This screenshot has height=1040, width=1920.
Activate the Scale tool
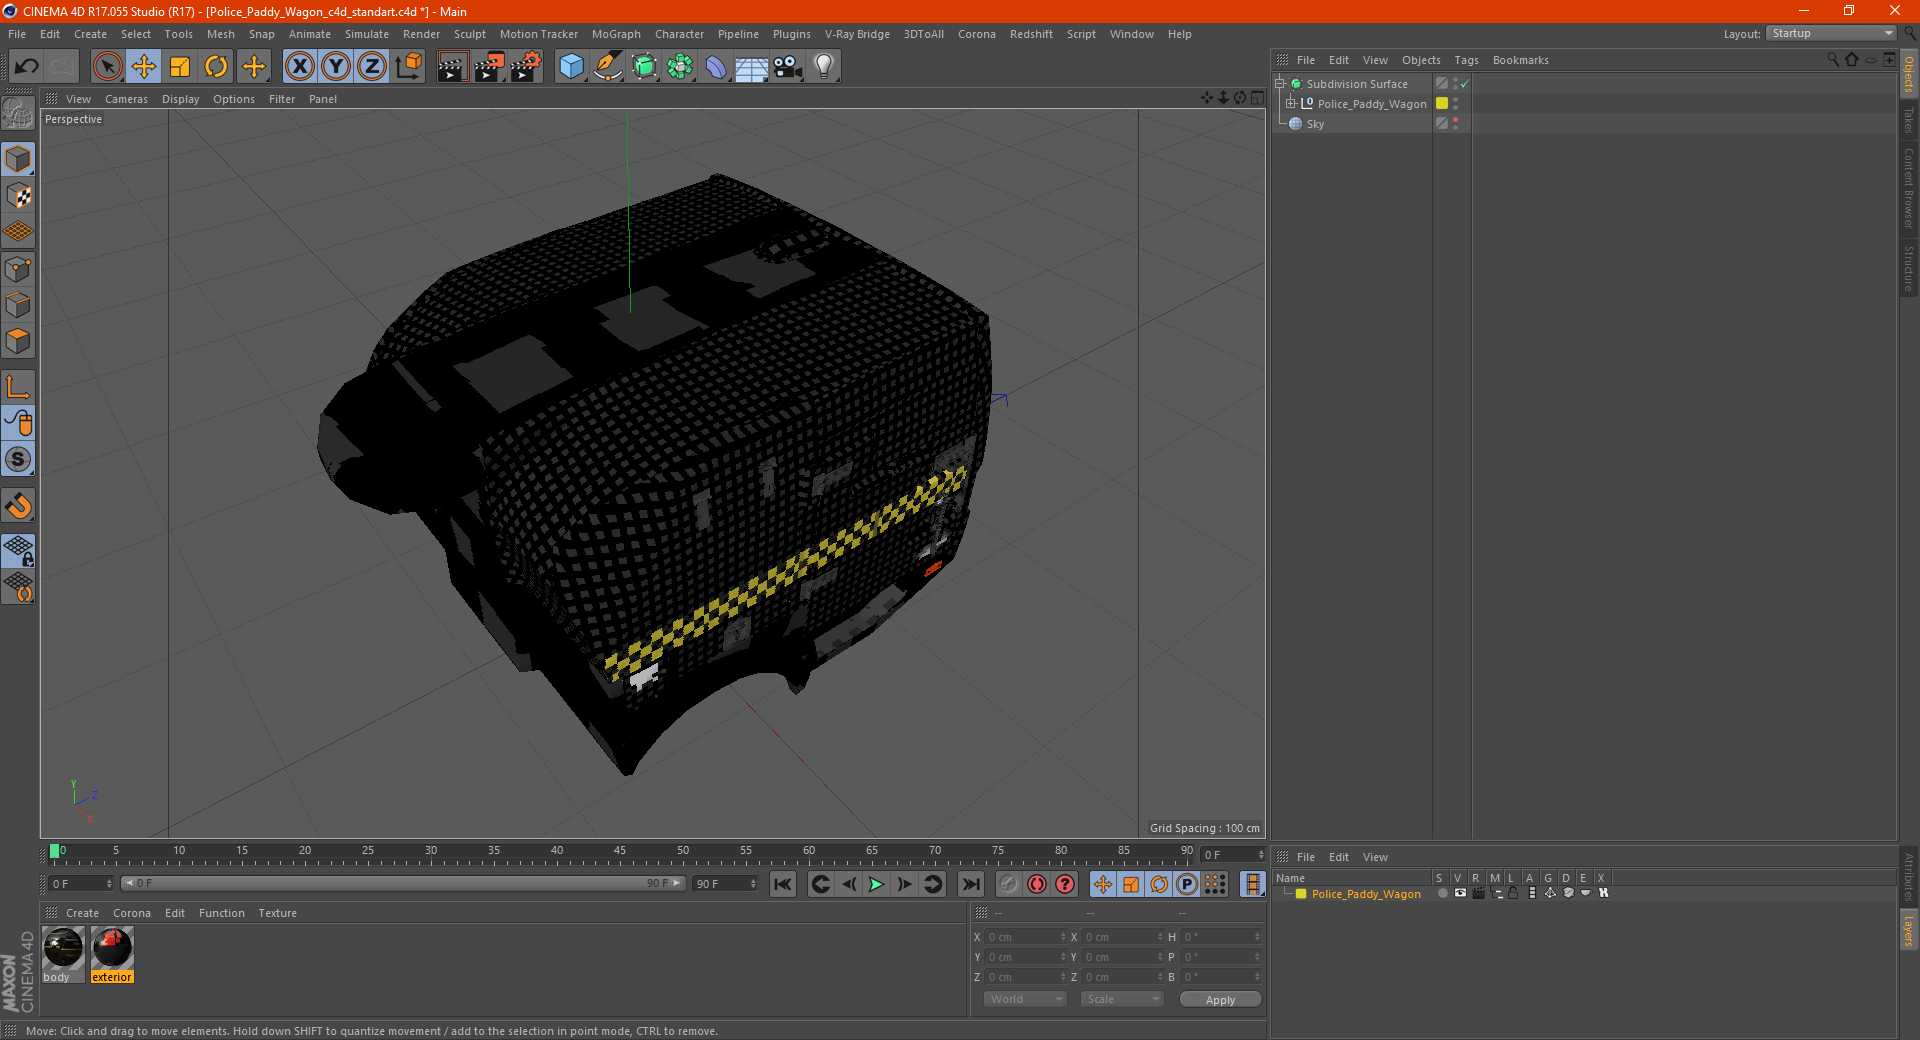click(180, 67)
